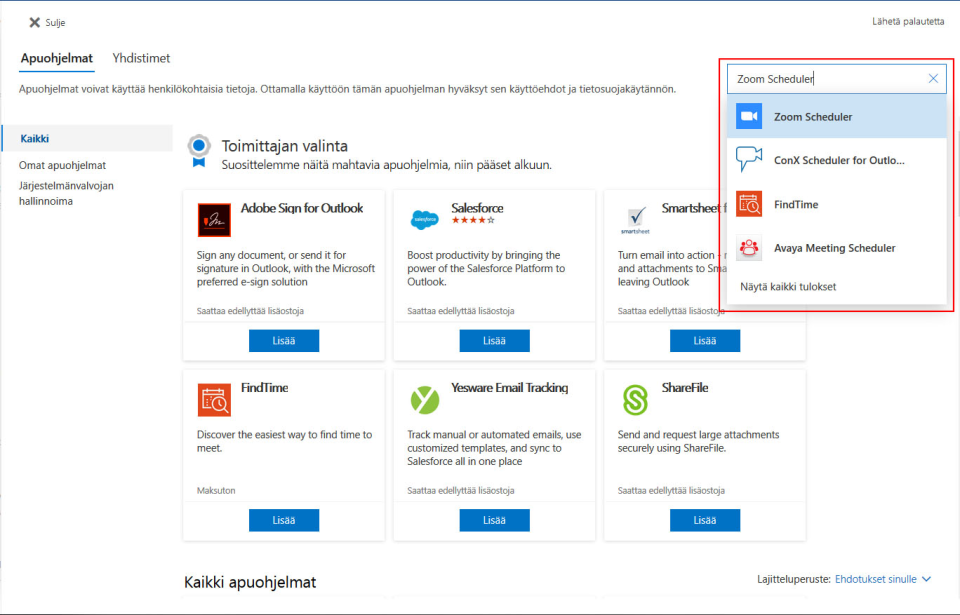The width and height of the screenshot is (960, 615).
Task: Click the Salesforce star rating
Action: click(473, 221)
